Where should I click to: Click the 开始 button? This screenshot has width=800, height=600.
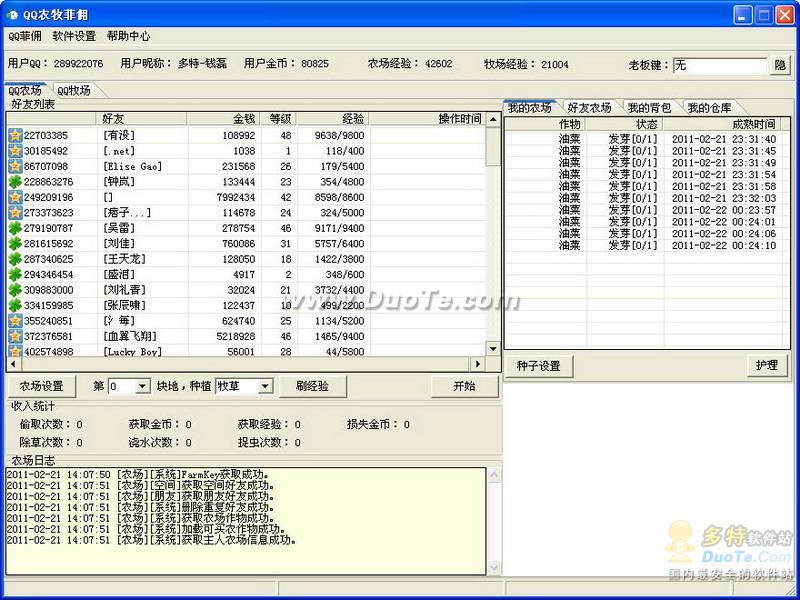464,386
